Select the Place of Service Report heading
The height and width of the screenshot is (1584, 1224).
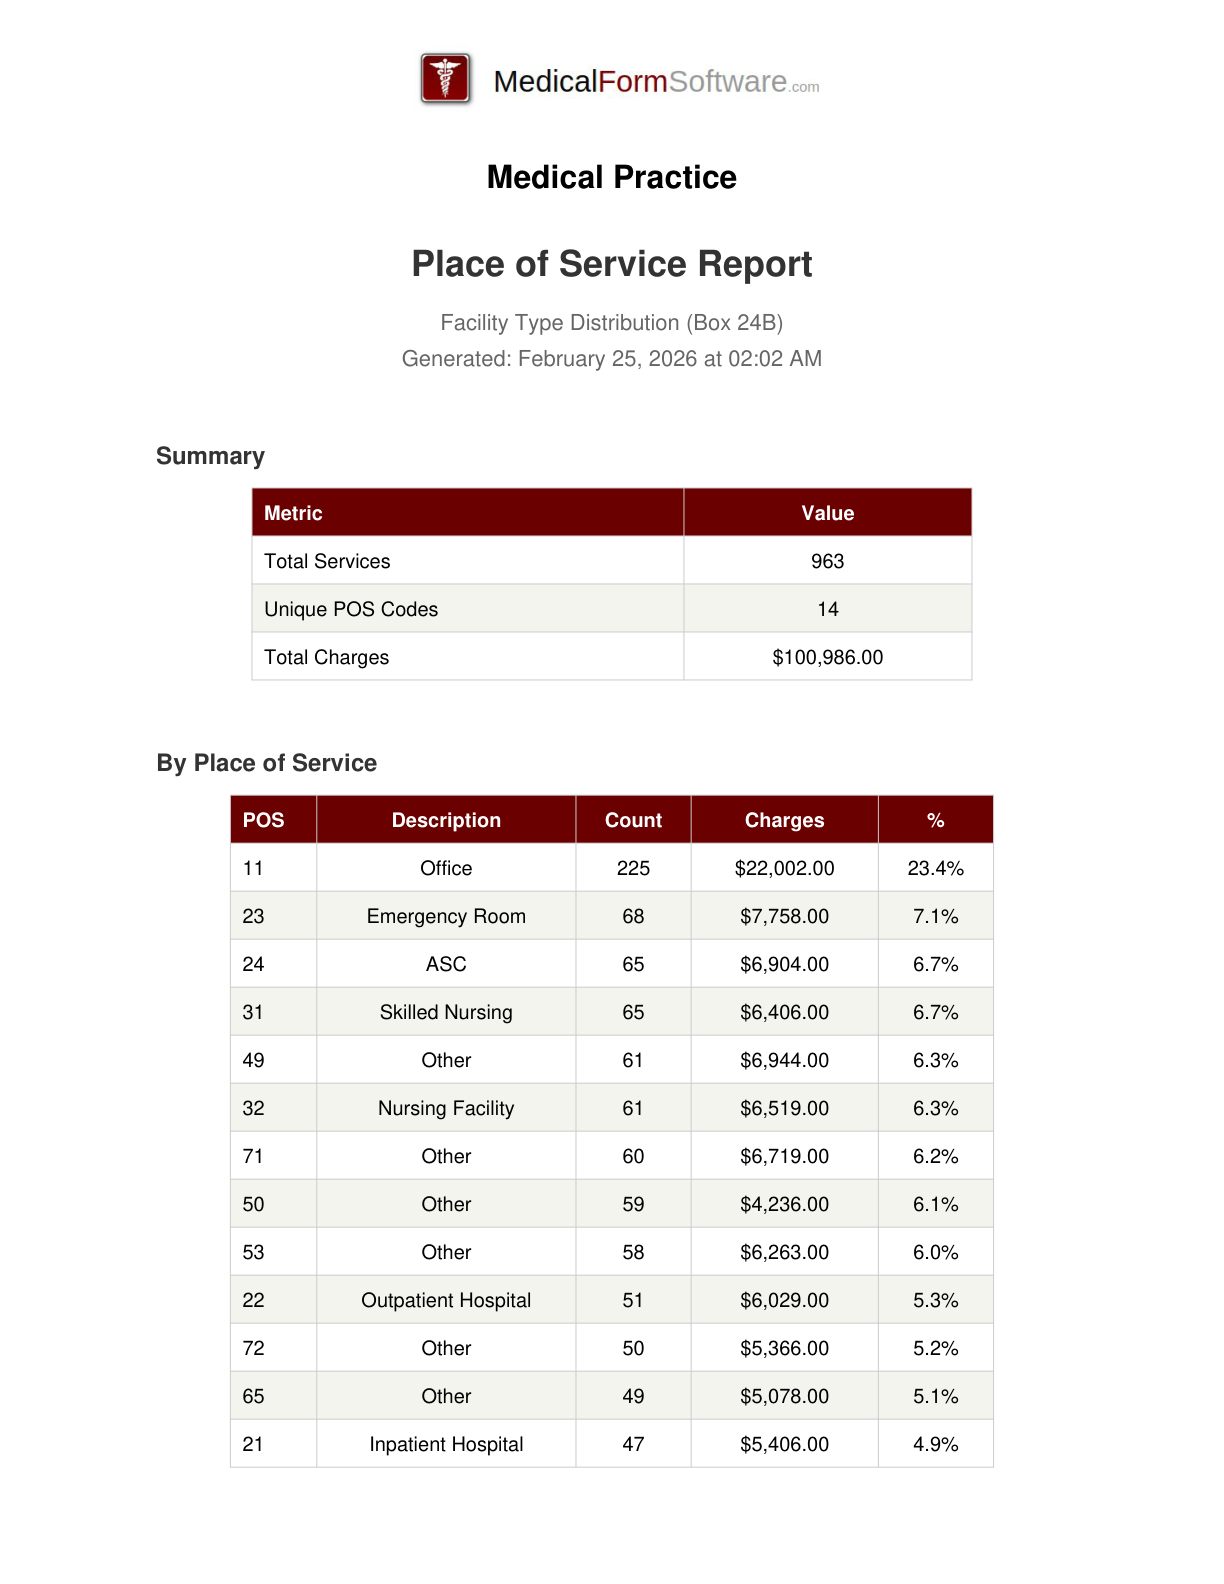(x=611, y=264)
